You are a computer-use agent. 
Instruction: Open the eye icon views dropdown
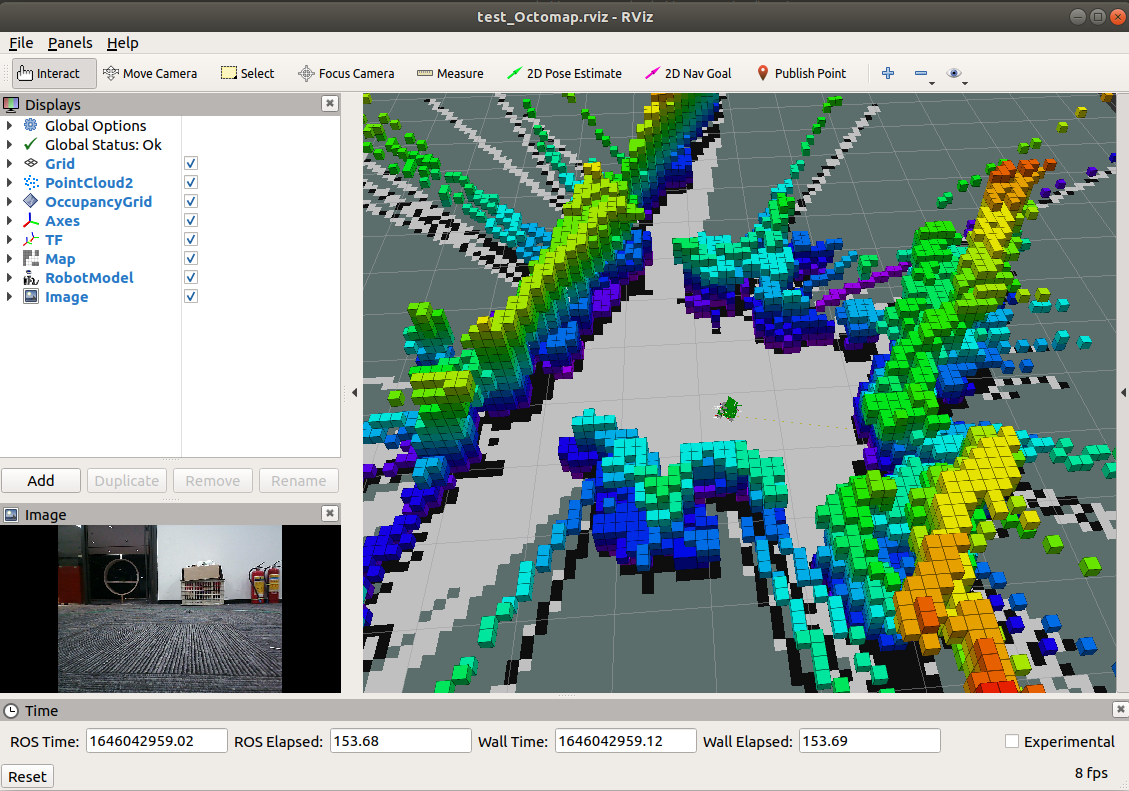(x=956, y=73)
